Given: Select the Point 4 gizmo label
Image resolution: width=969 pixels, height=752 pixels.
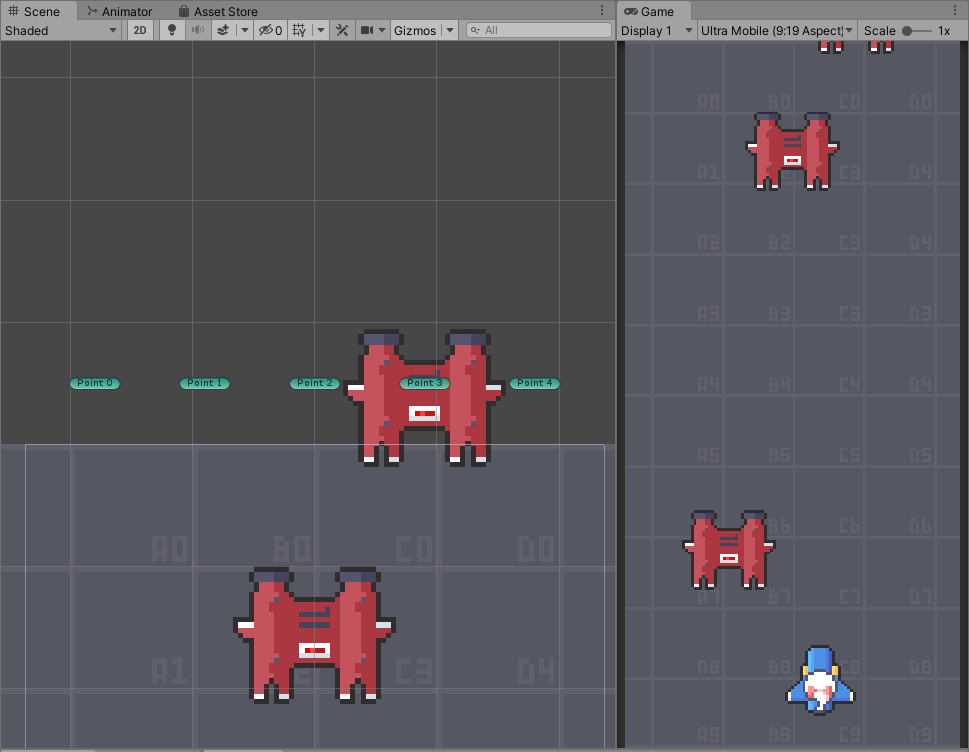Looking at the screenshot, I should pyautogui.click(x=535, y=383).
